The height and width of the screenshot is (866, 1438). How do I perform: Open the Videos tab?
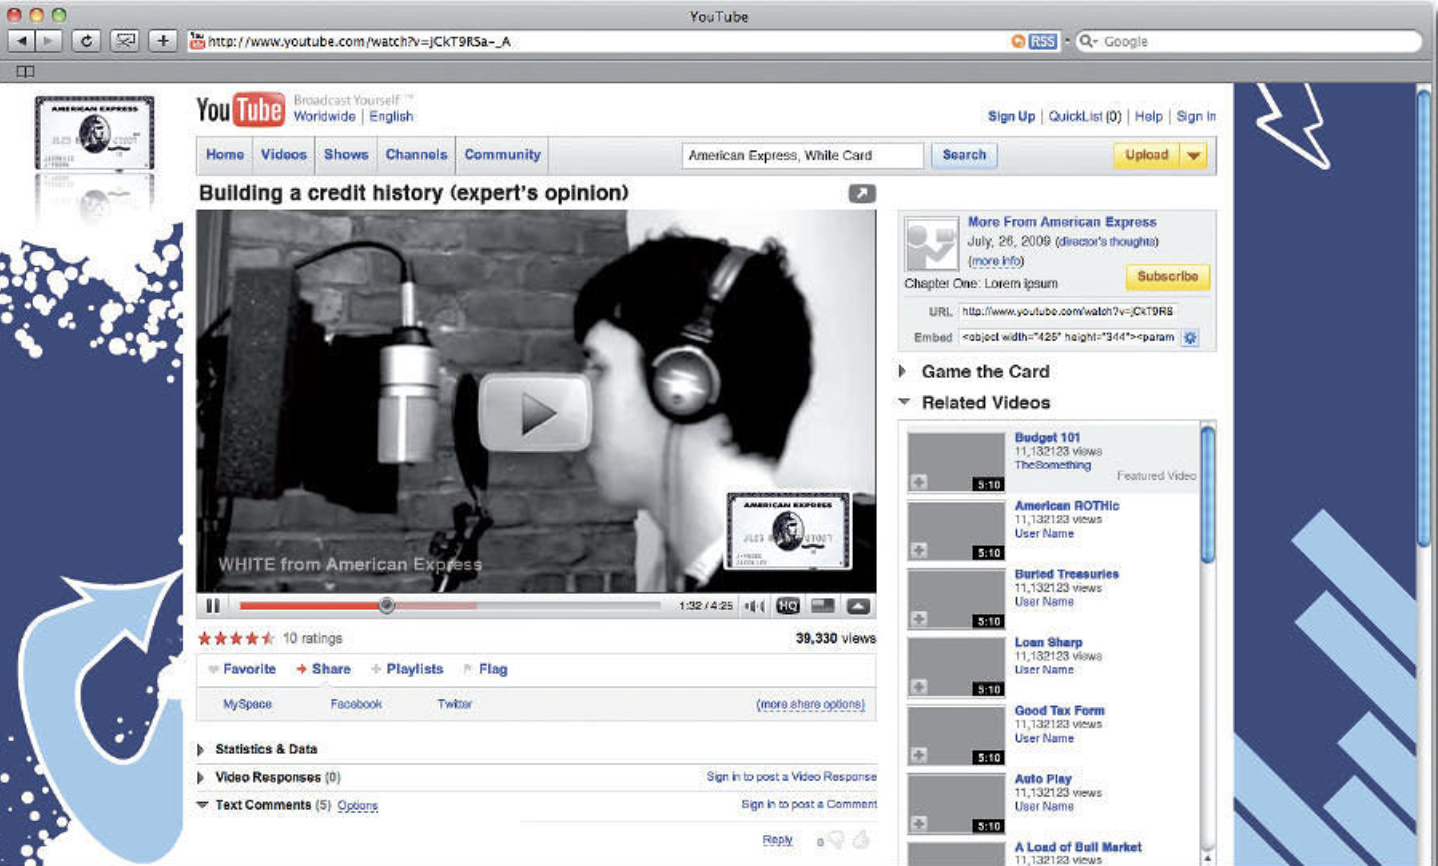coord(284,155)
